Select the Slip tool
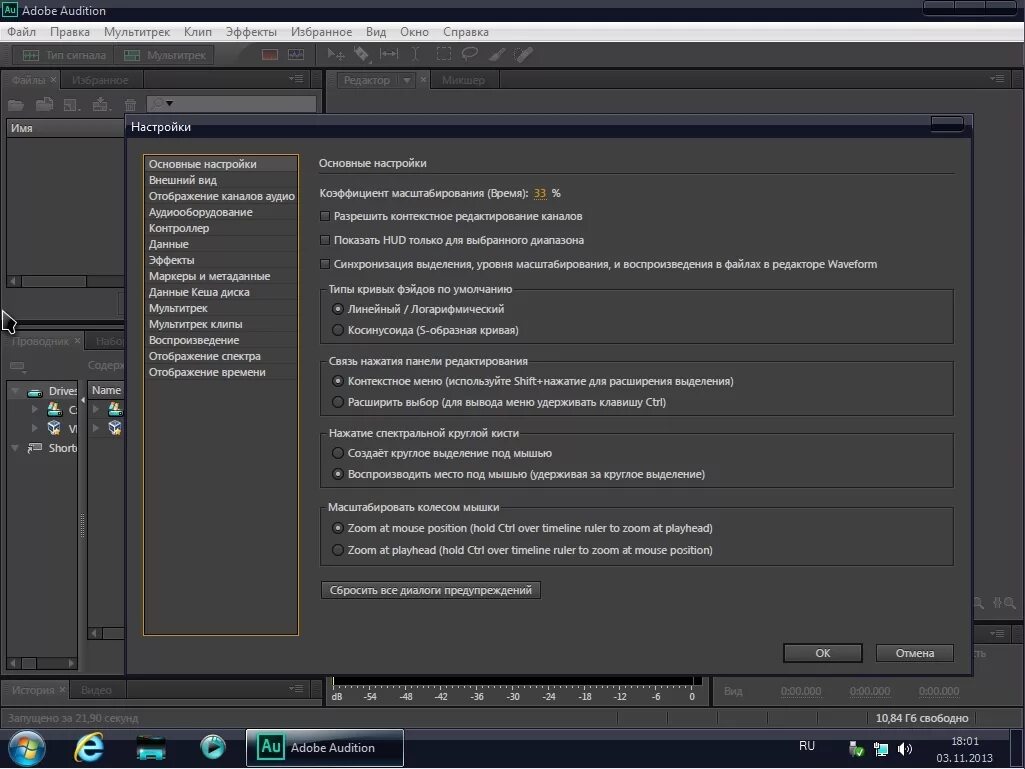 click(x=389, y=54)
